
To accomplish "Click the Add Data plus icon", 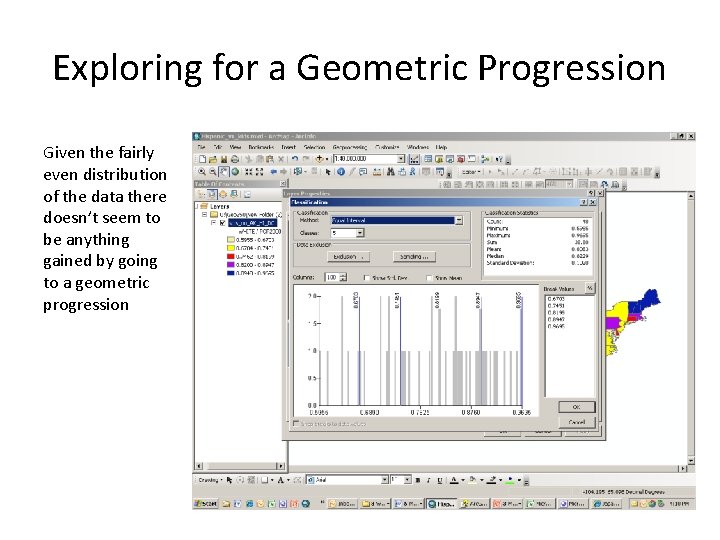I will tap(320, 159).
